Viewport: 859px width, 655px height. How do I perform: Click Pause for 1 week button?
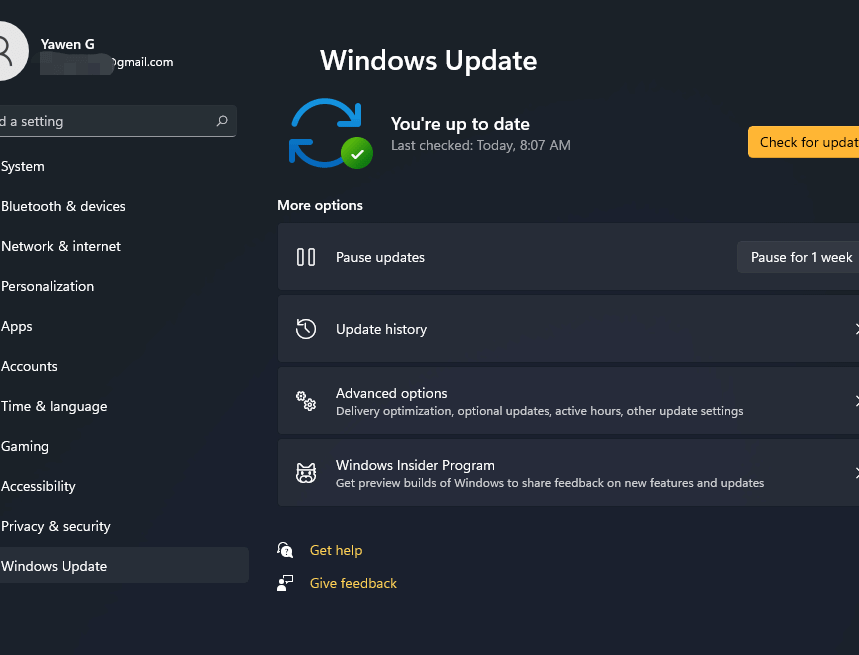799,257
